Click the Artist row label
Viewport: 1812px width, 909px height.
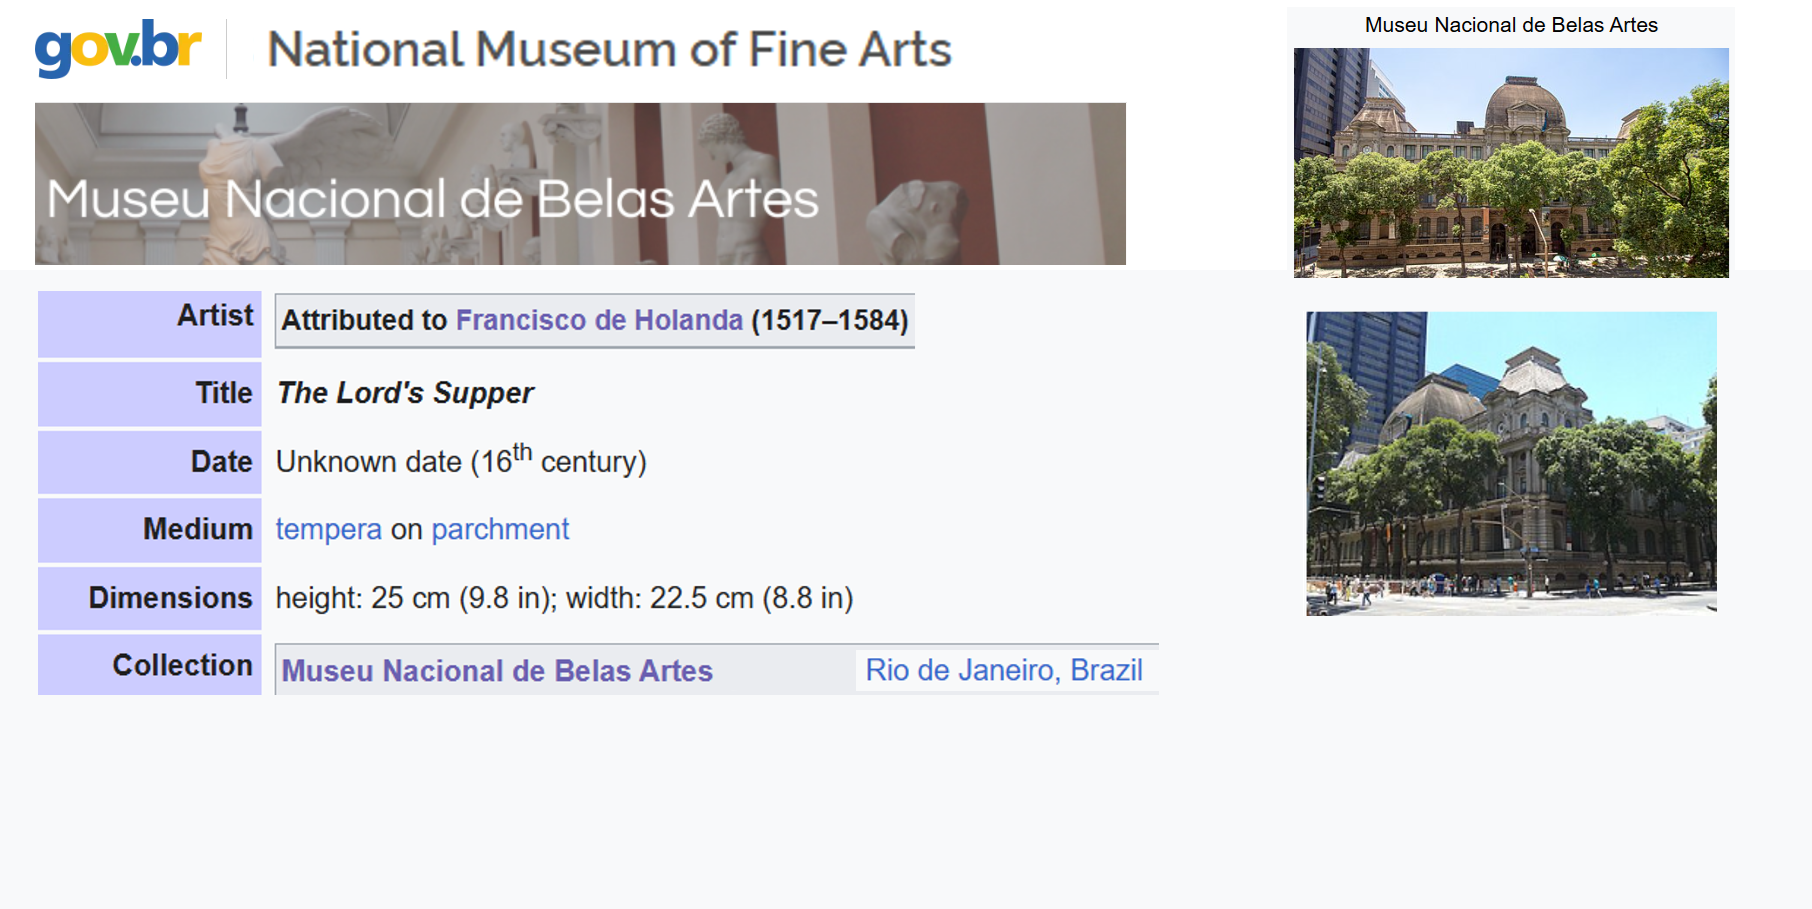[215, 316]
